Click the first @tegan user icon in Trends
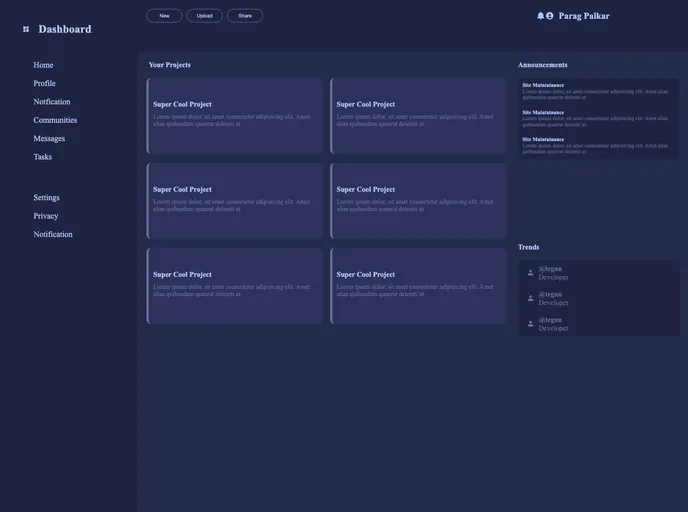This screenshot has height=512, width=688. pos(531,273)
